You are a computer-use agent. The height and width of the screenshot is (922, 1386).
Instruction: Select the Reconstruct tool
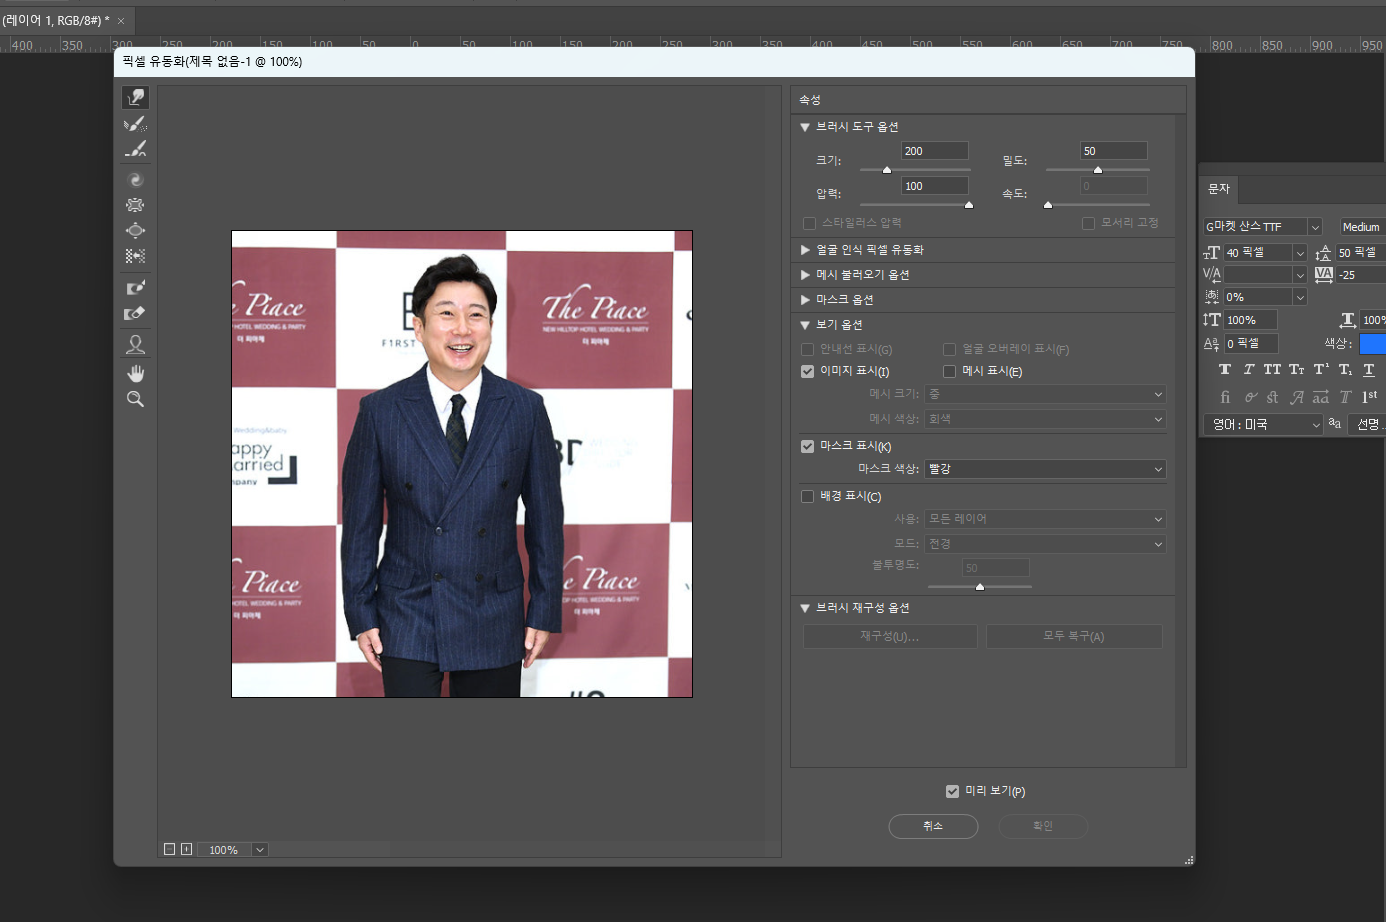coord(136,124)
